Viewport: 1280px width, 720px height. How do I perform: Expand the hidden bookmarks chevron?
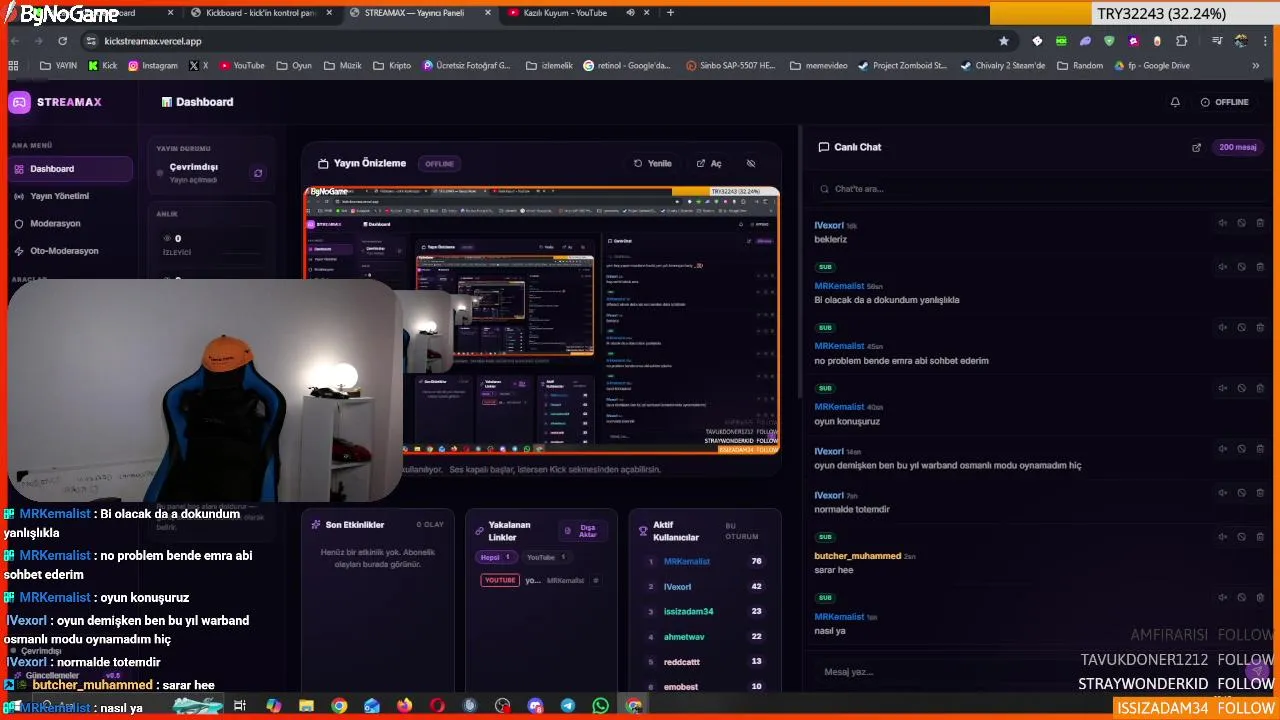click(x=1256, y=66)
